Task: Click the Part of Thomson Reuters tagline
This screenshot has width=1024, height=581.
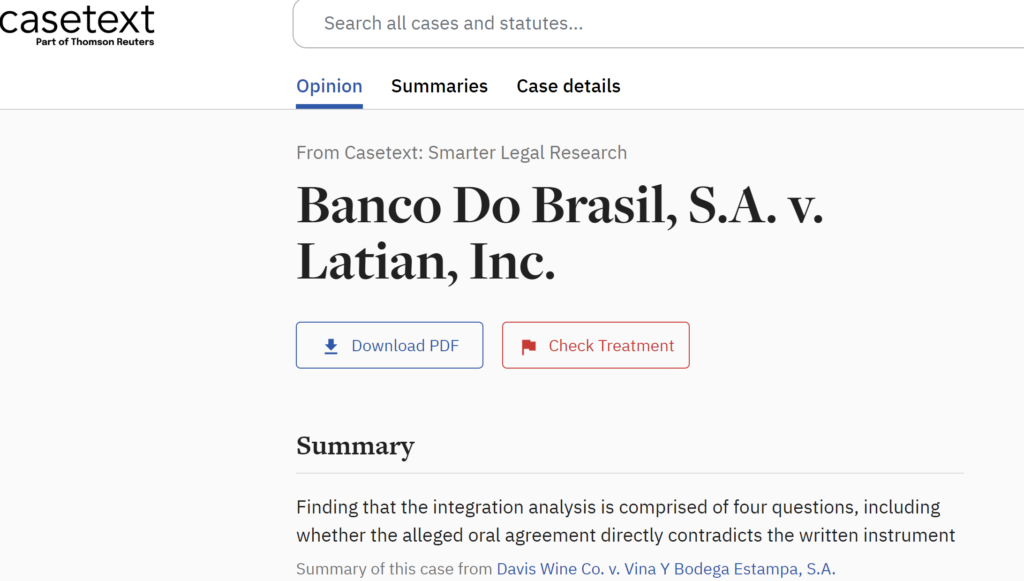Action: 95,42
